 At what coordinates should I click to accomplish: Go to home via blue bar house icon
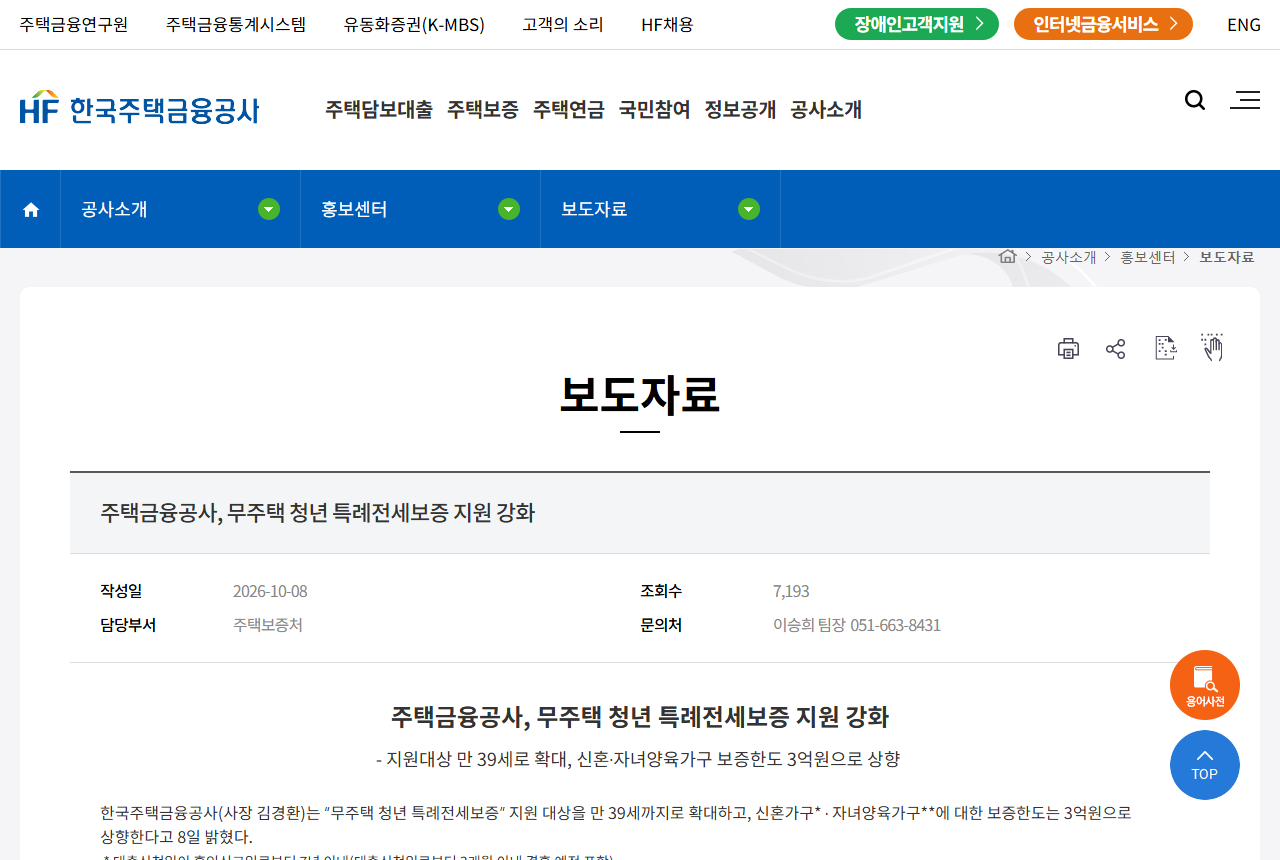[31, 209]
